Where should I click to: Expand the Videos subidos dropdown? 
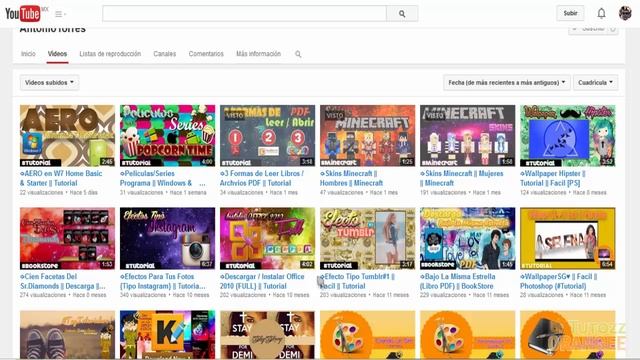(49, 82)
